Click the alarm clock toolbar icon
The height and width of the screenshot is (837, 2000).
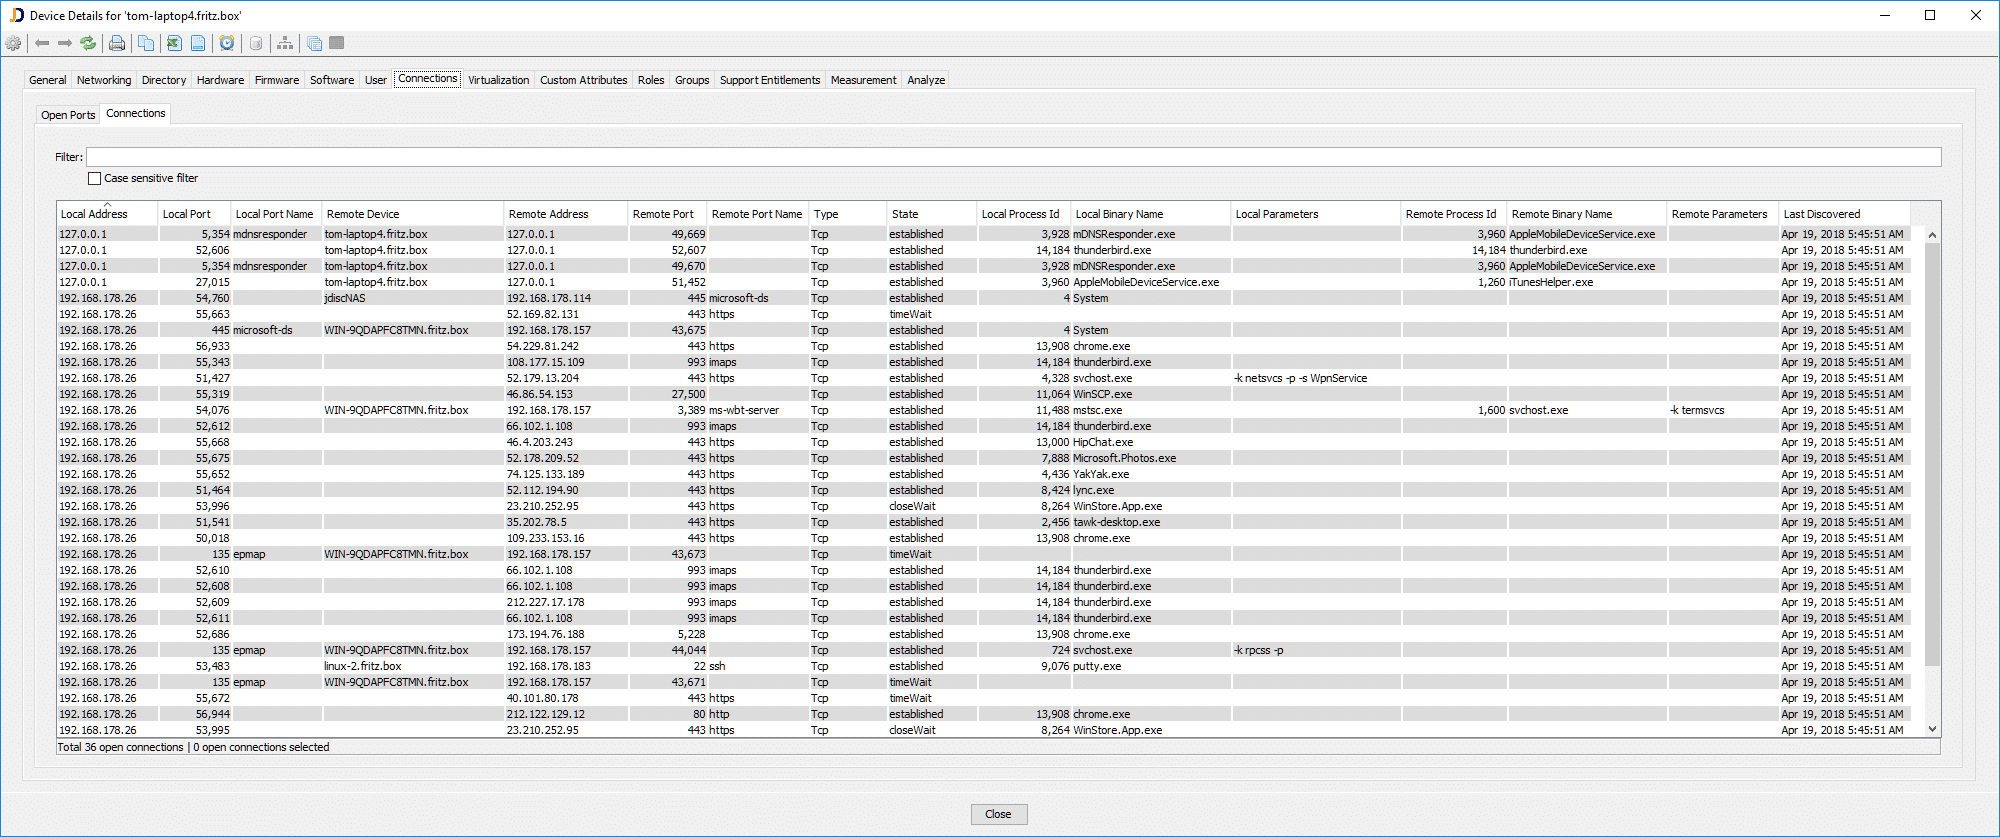tap(227, 43)
